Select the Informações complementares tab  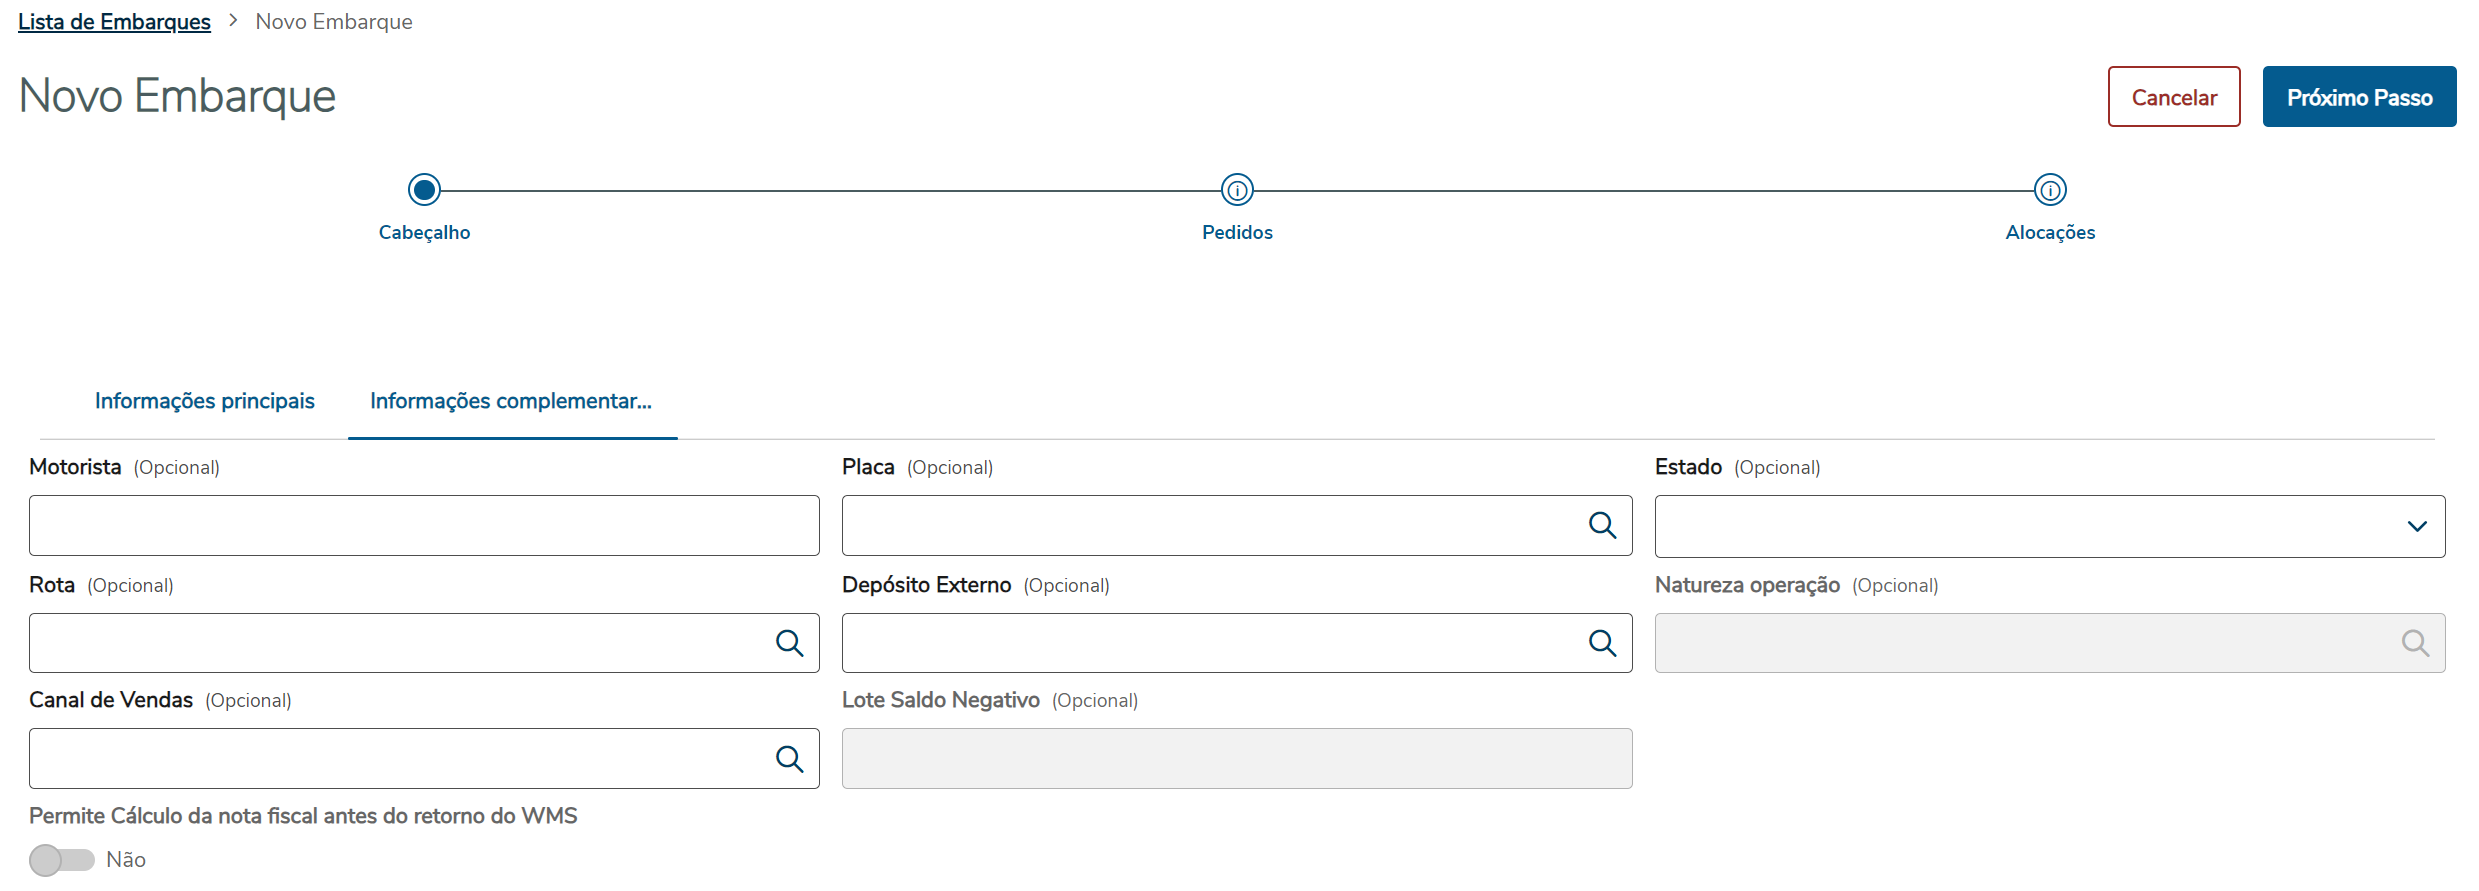pos(511,401)
